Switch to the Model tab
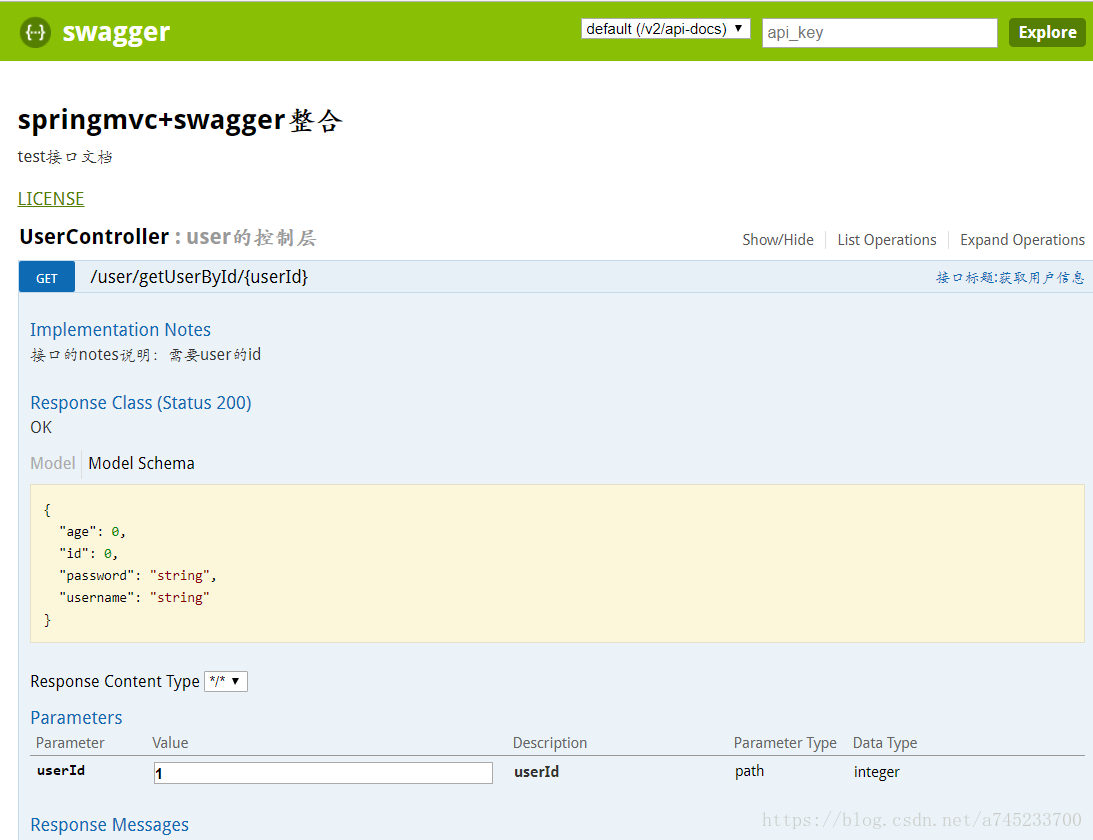Screen dimensions: 1093x840 (53, 463)
